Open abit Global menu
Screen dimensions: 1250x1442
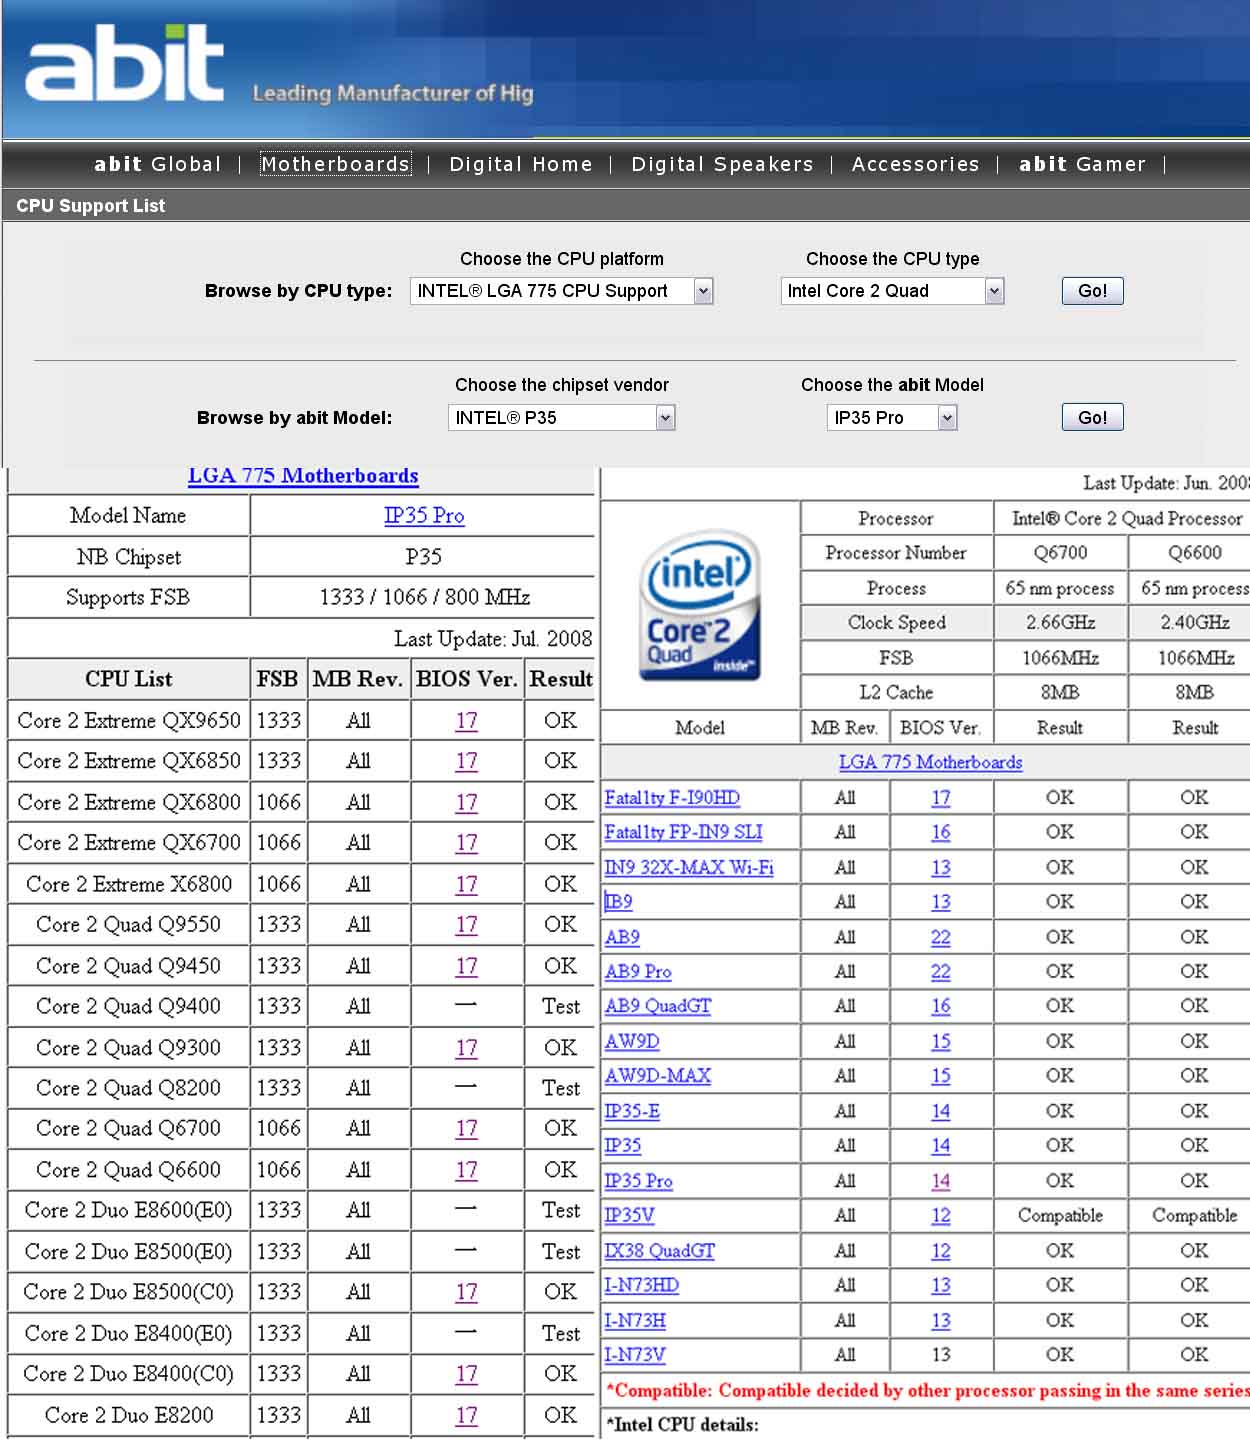[x=157, y=164]
